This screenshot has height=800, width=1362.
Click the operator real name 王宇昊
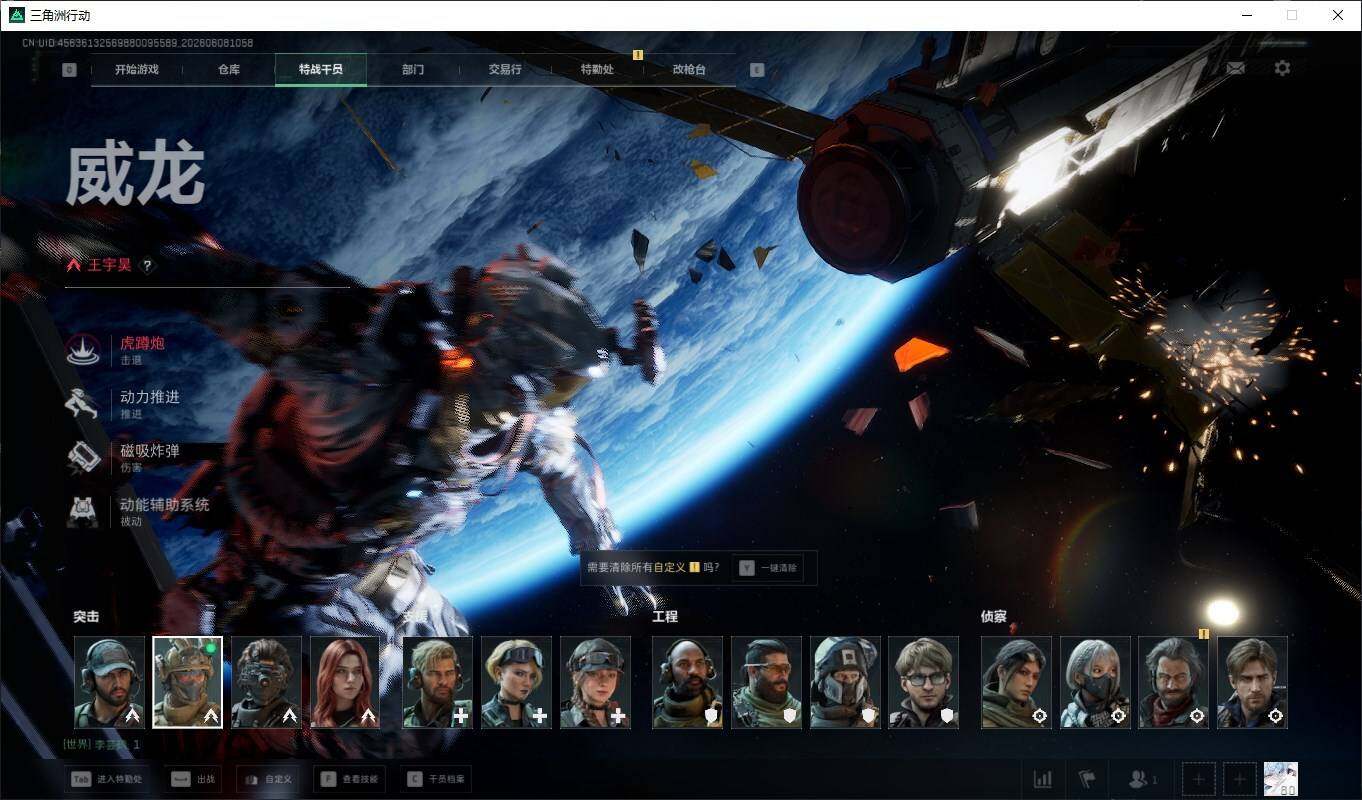pos(109,266)
